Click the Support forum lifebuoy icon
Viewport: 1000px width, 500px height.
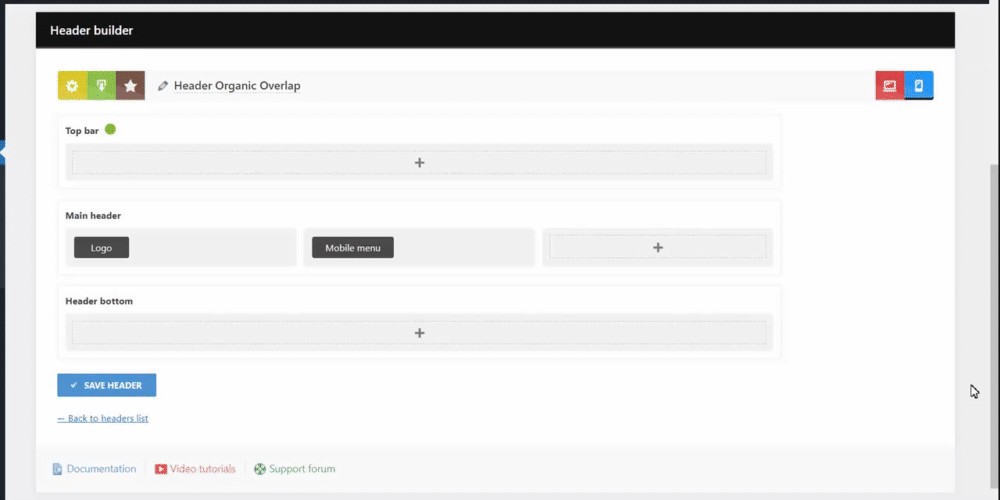260,469
